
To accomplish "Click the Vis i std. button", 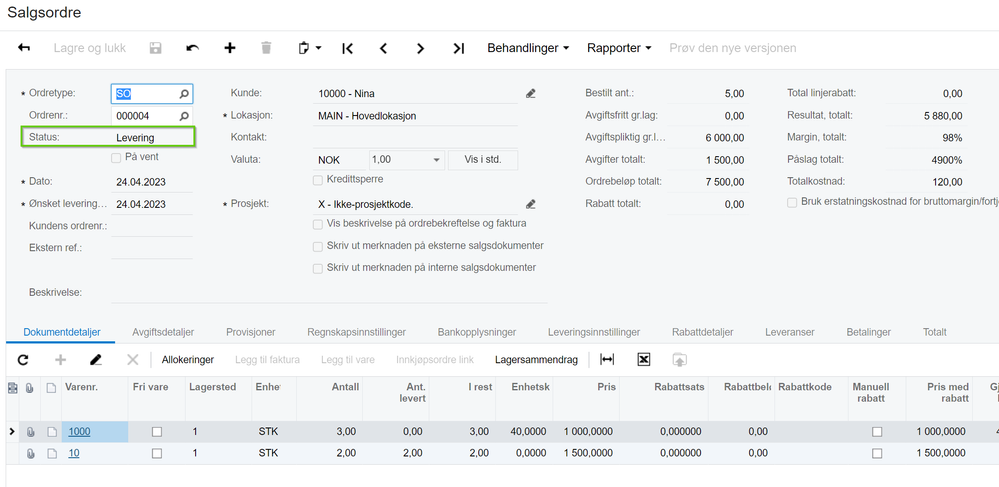I will point(483,160).
